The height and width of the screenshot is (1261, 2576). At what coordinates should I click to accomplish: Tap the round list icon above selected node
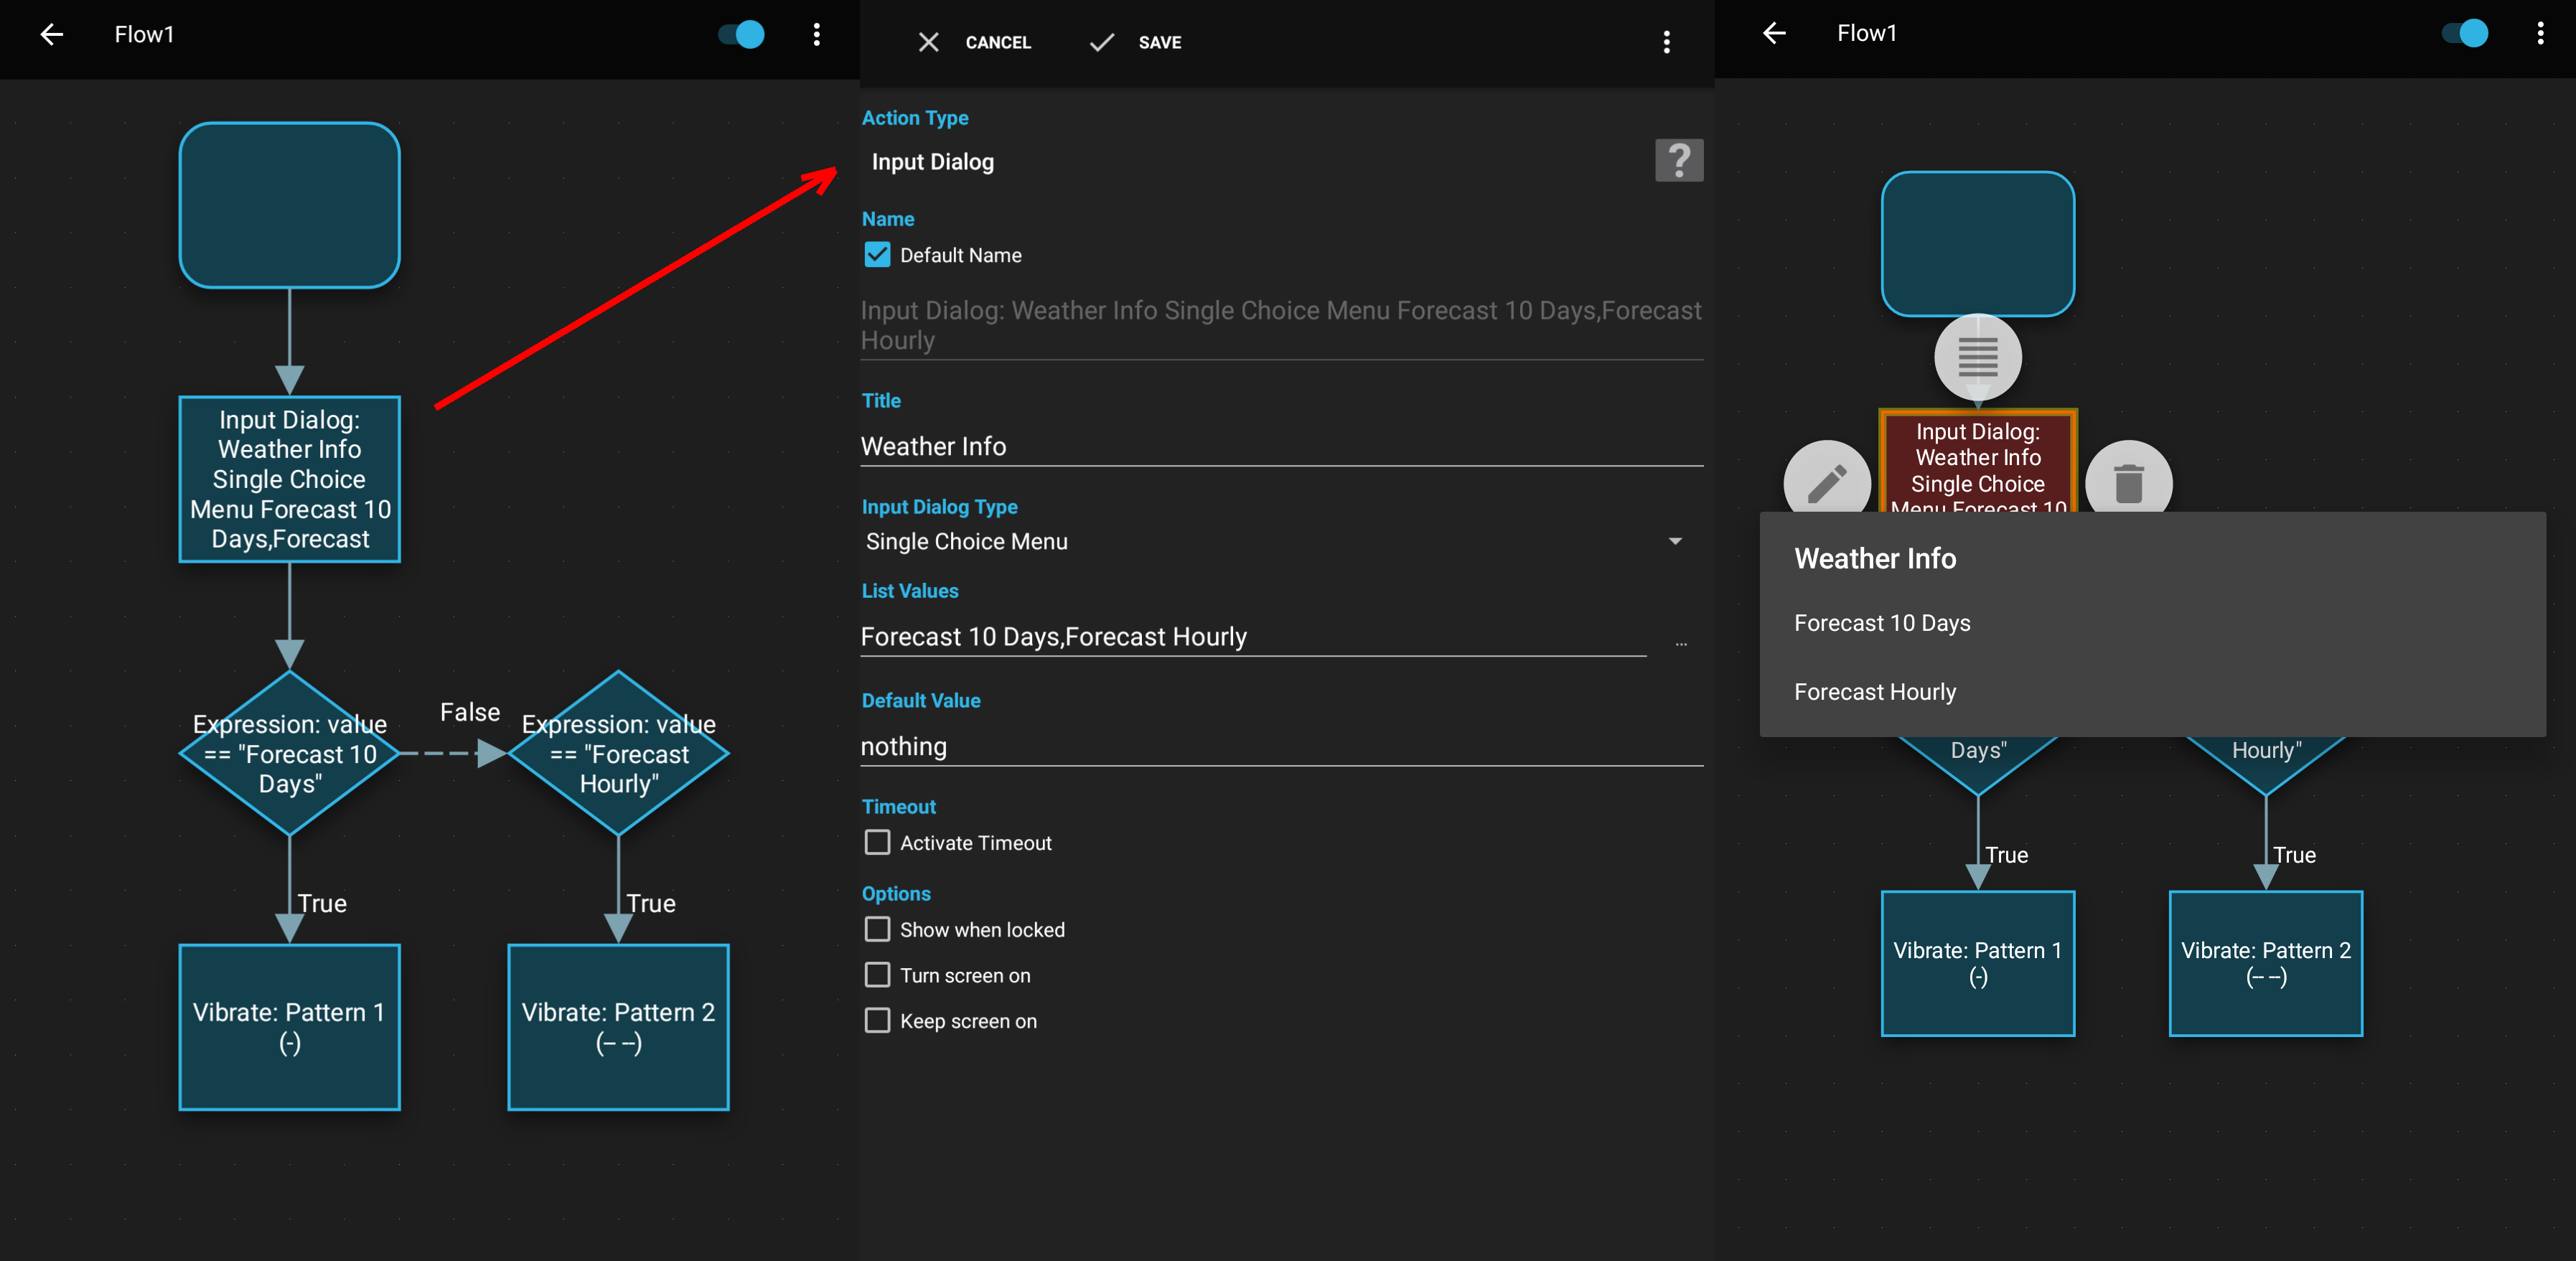[1978, 357]
